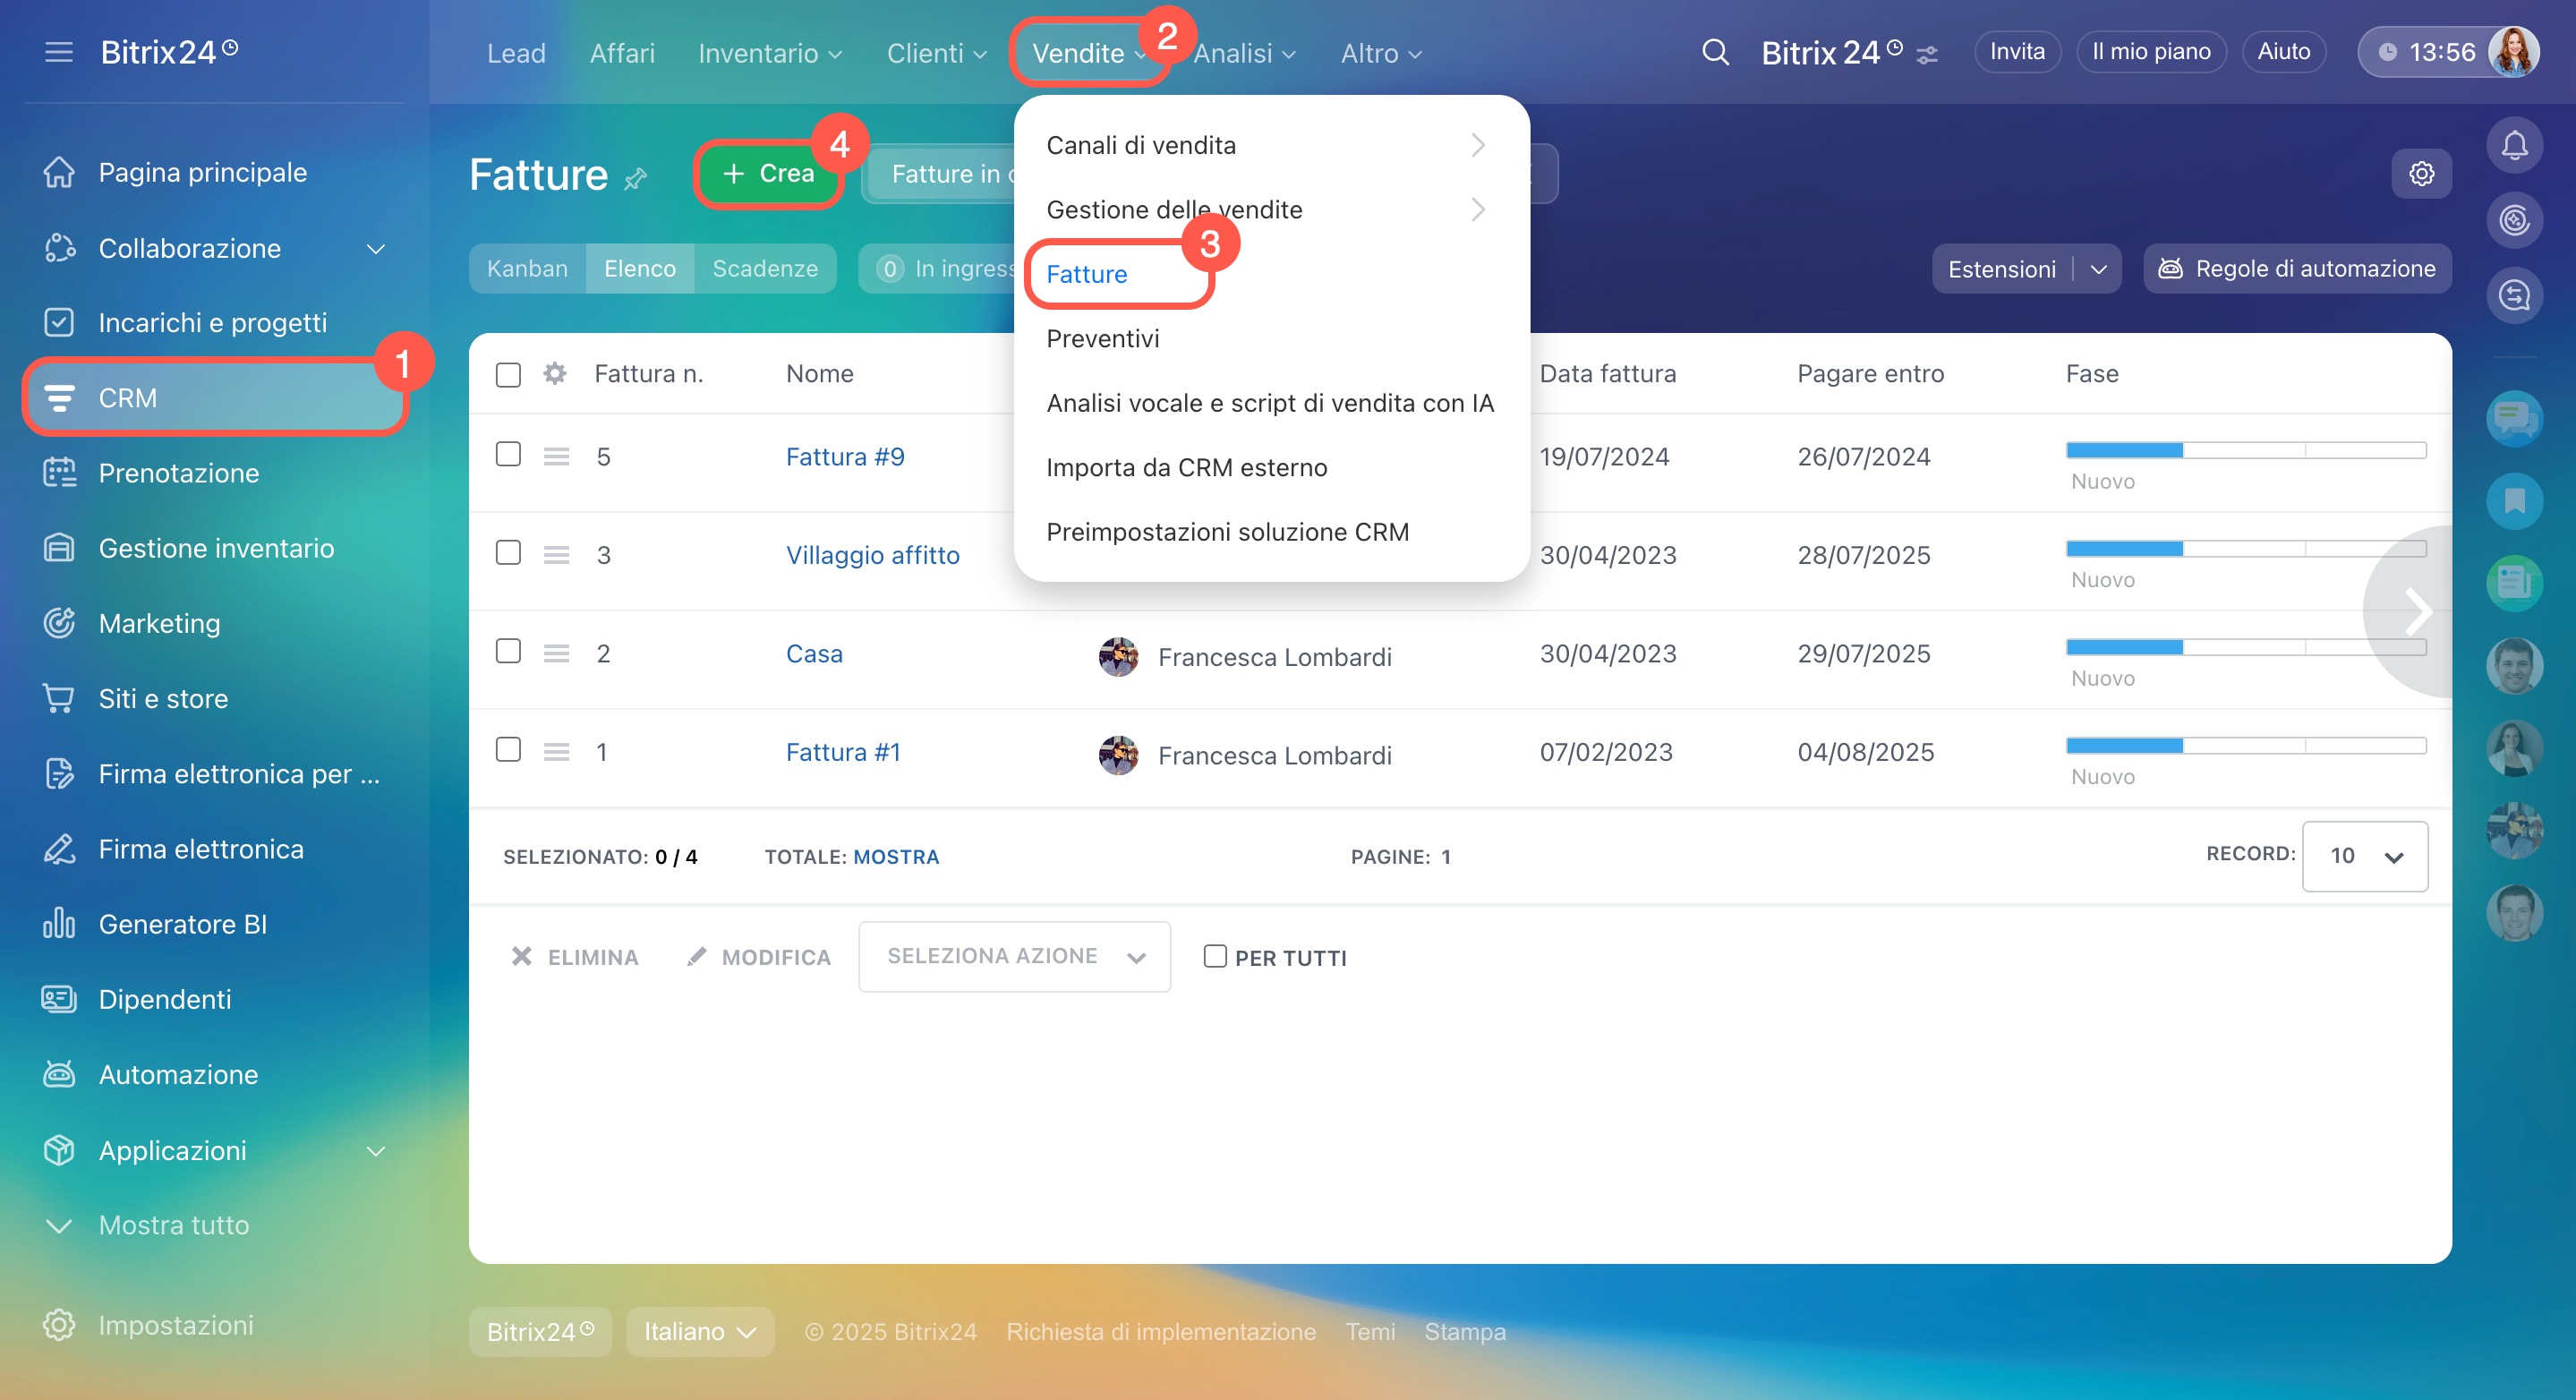Click the green Crea button
2576x1400 pixels.
[x=768, y=174]
